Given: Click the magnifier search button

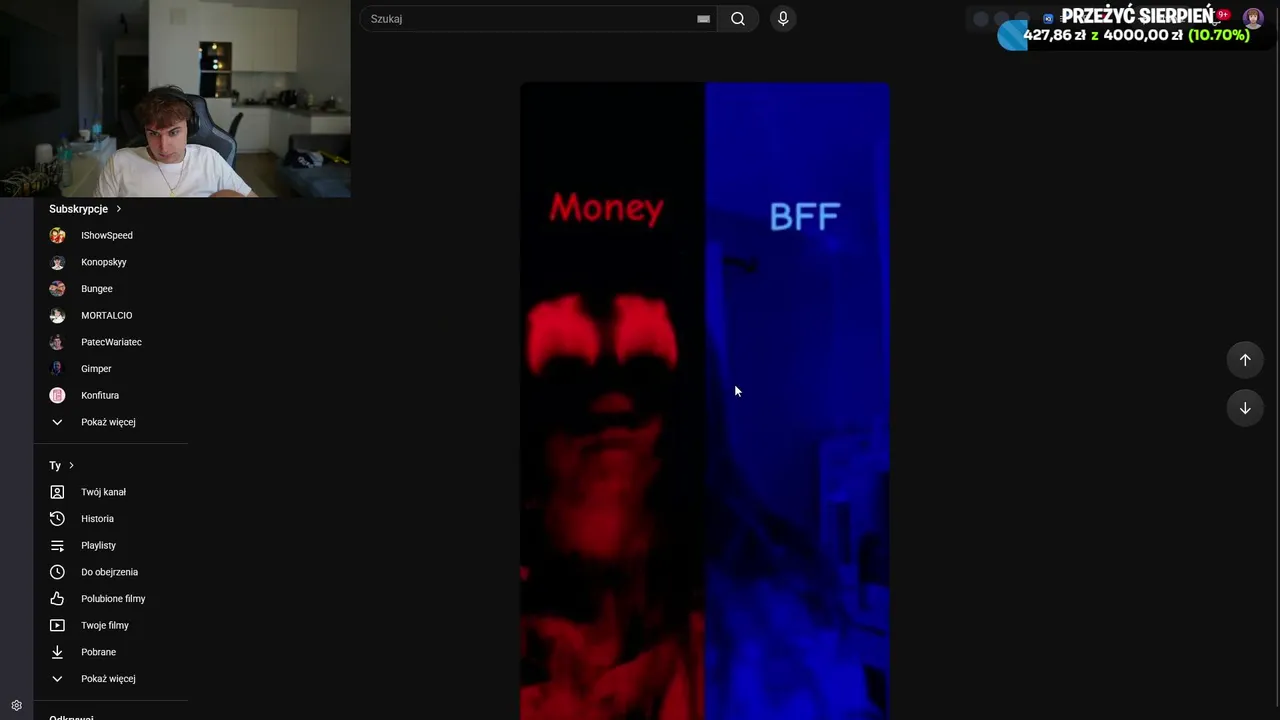Looking at the screenshot, I should coord(738,19).
